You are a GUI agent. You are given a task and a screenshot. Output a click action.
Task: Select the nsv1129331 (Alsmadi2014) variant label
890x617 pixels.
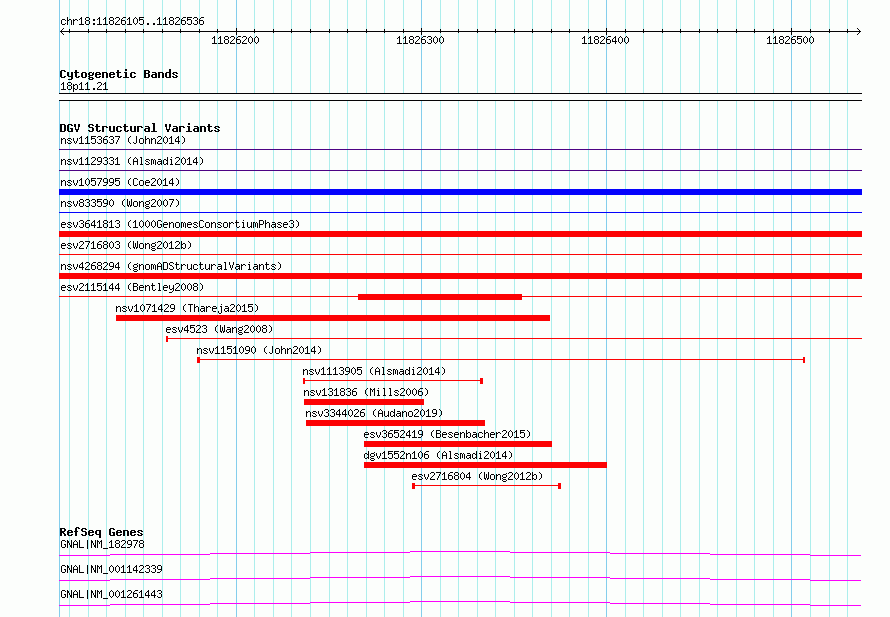132,161
